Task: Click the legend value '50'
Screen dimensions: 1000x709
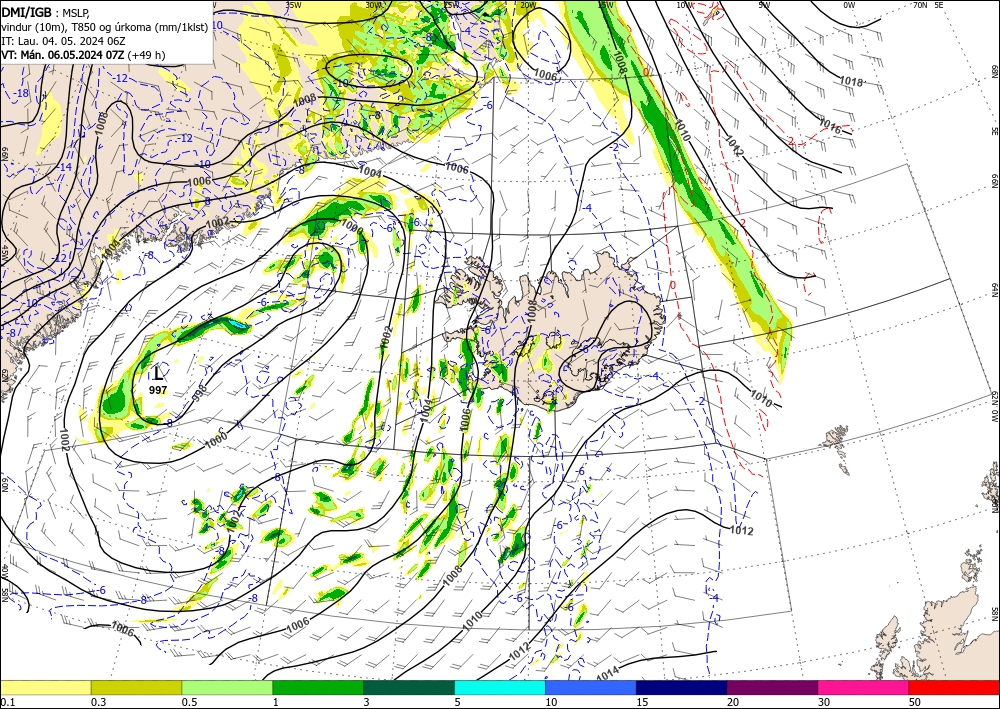Action: point(915,702)
